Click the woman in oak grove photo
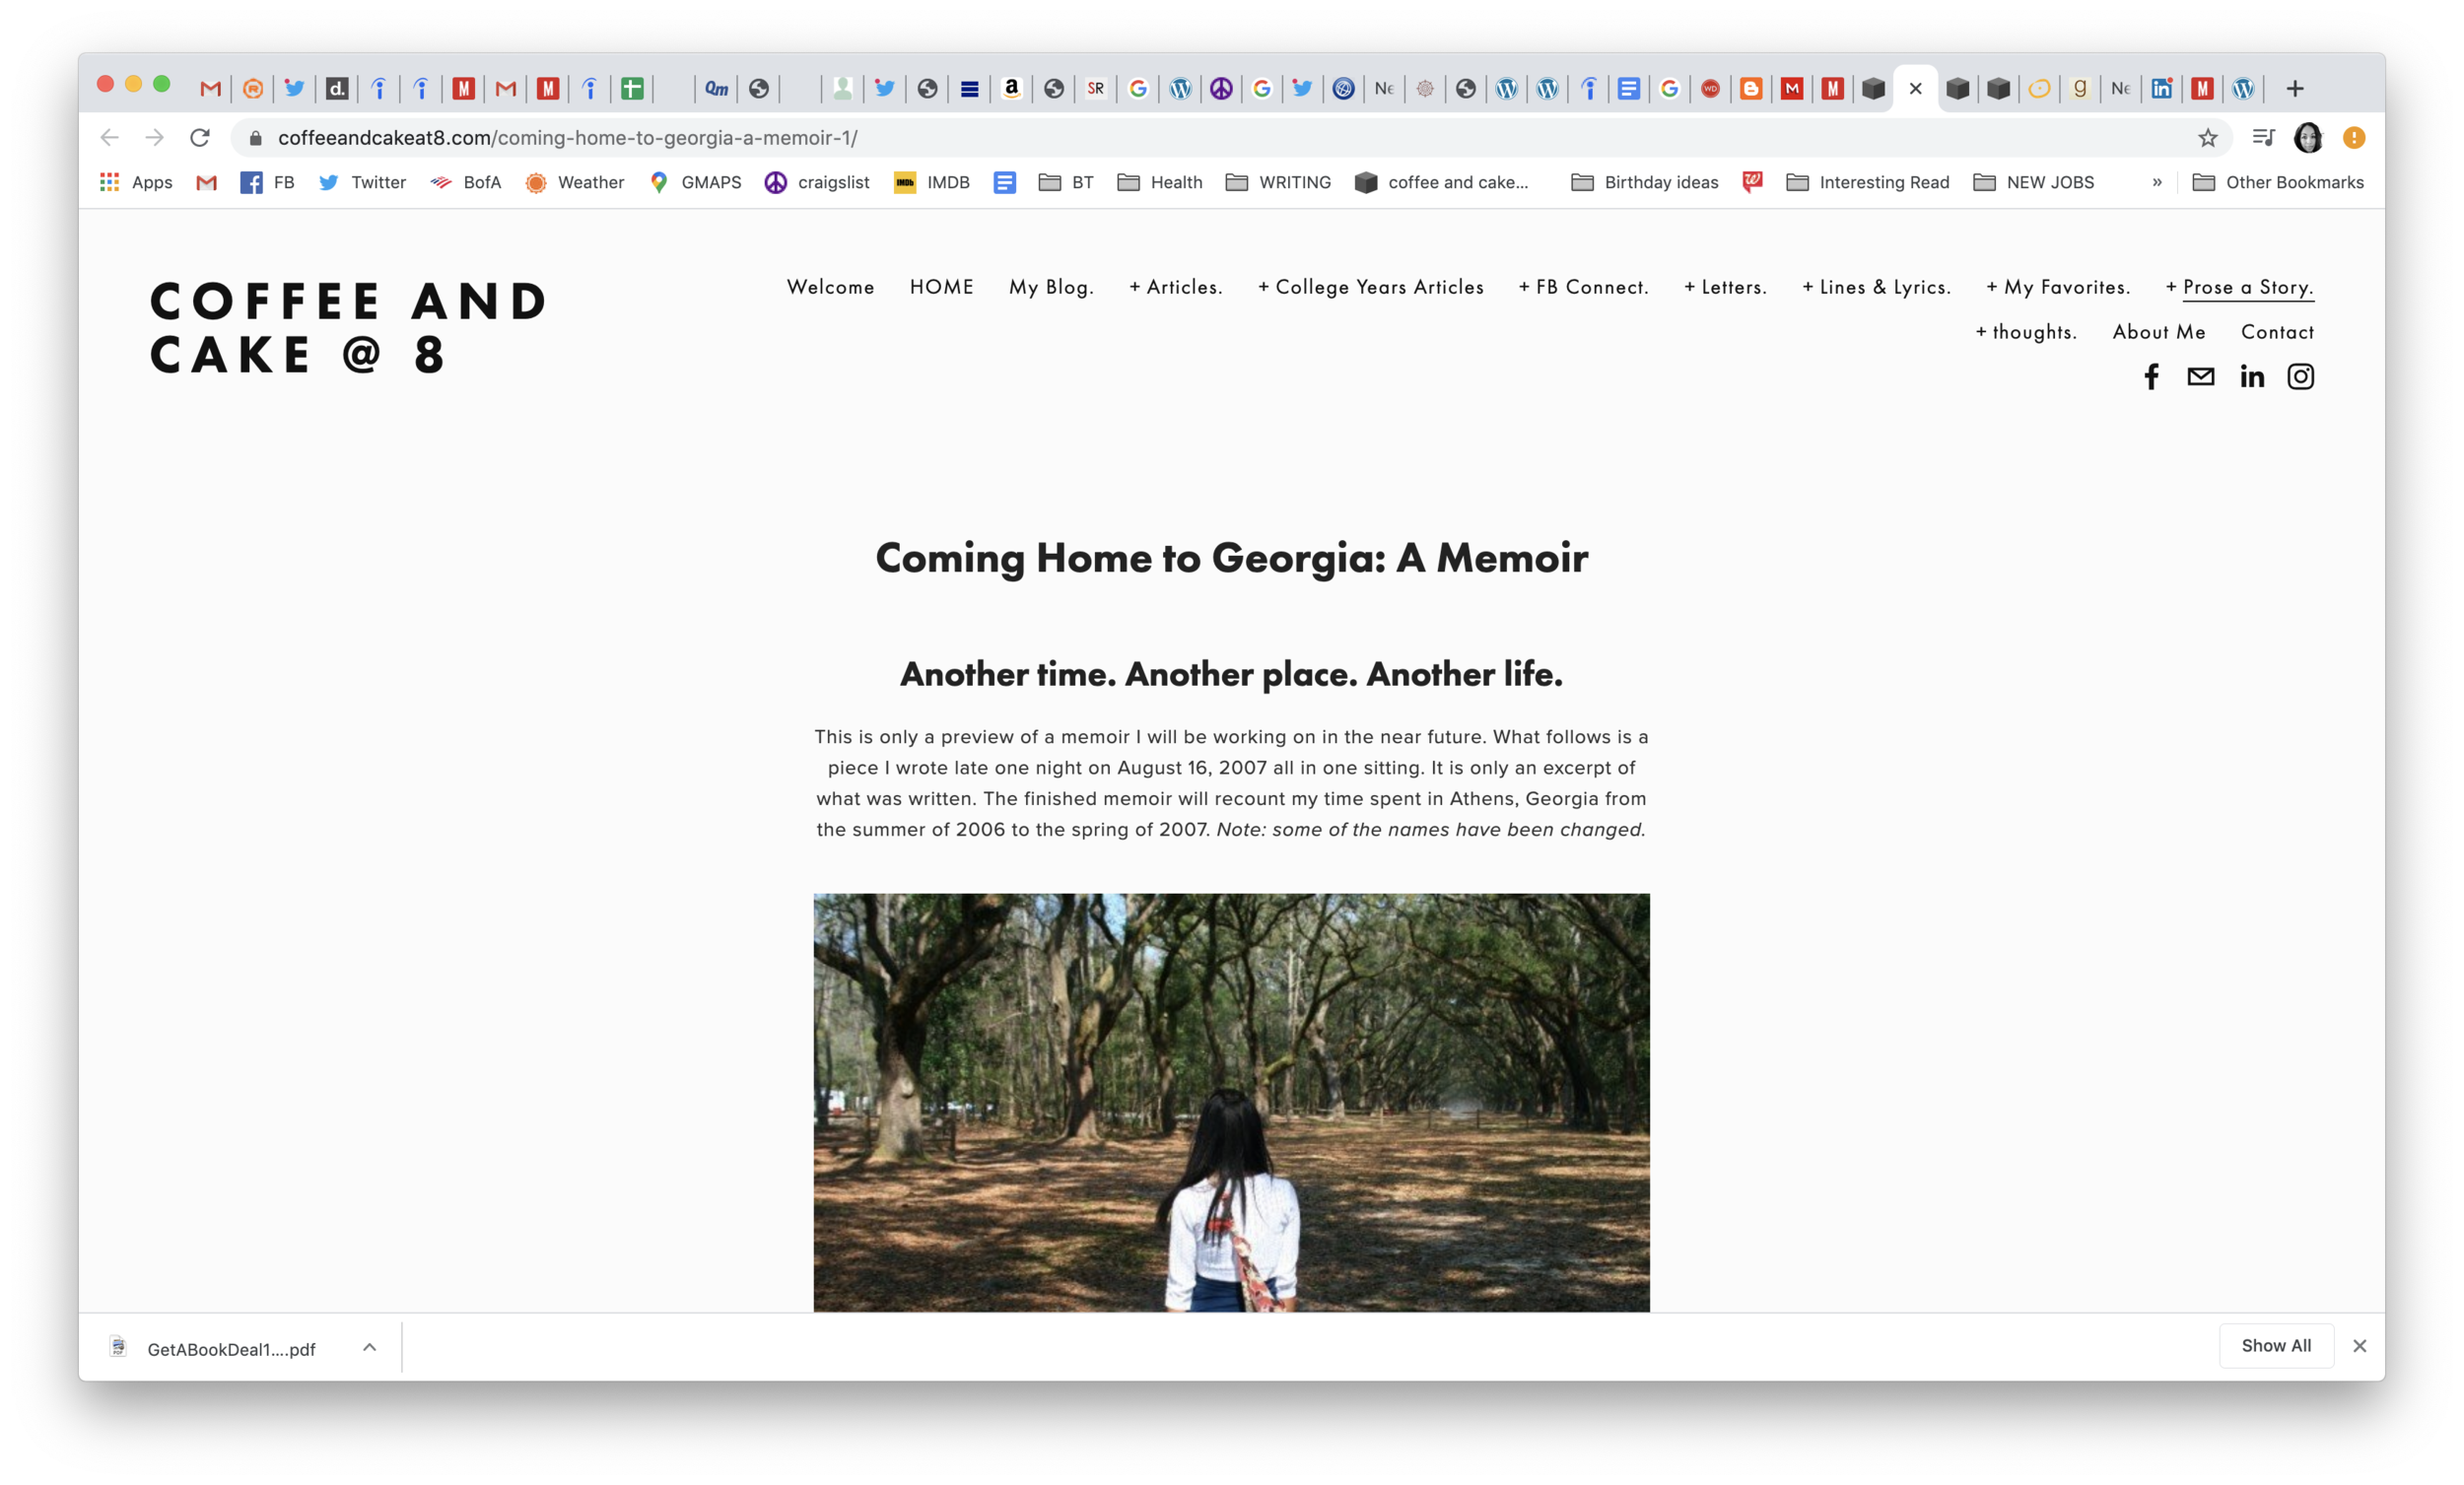This screenshot has width=2464, height=1485. tap(1231, 1102)
